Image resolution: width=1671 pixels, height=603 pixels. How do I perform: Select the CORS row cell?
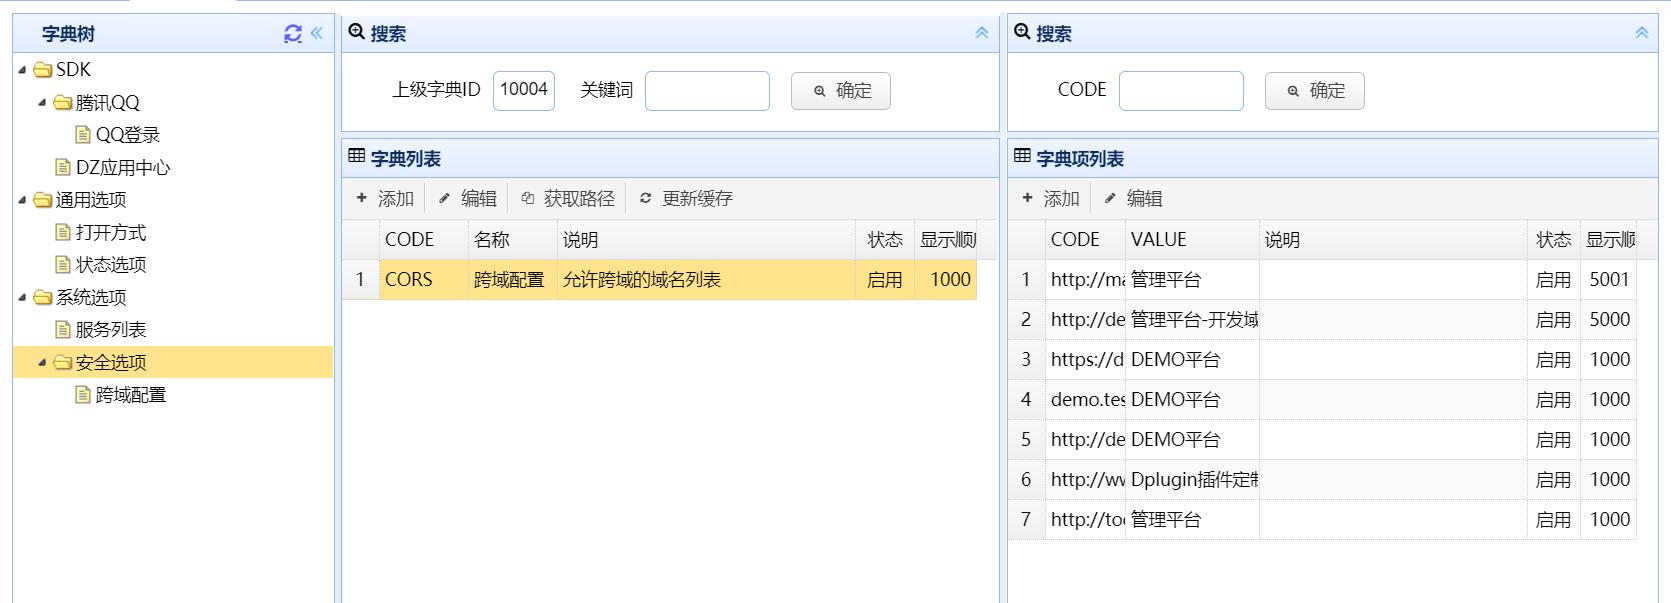pyautogui.click(x=423, y=280)
